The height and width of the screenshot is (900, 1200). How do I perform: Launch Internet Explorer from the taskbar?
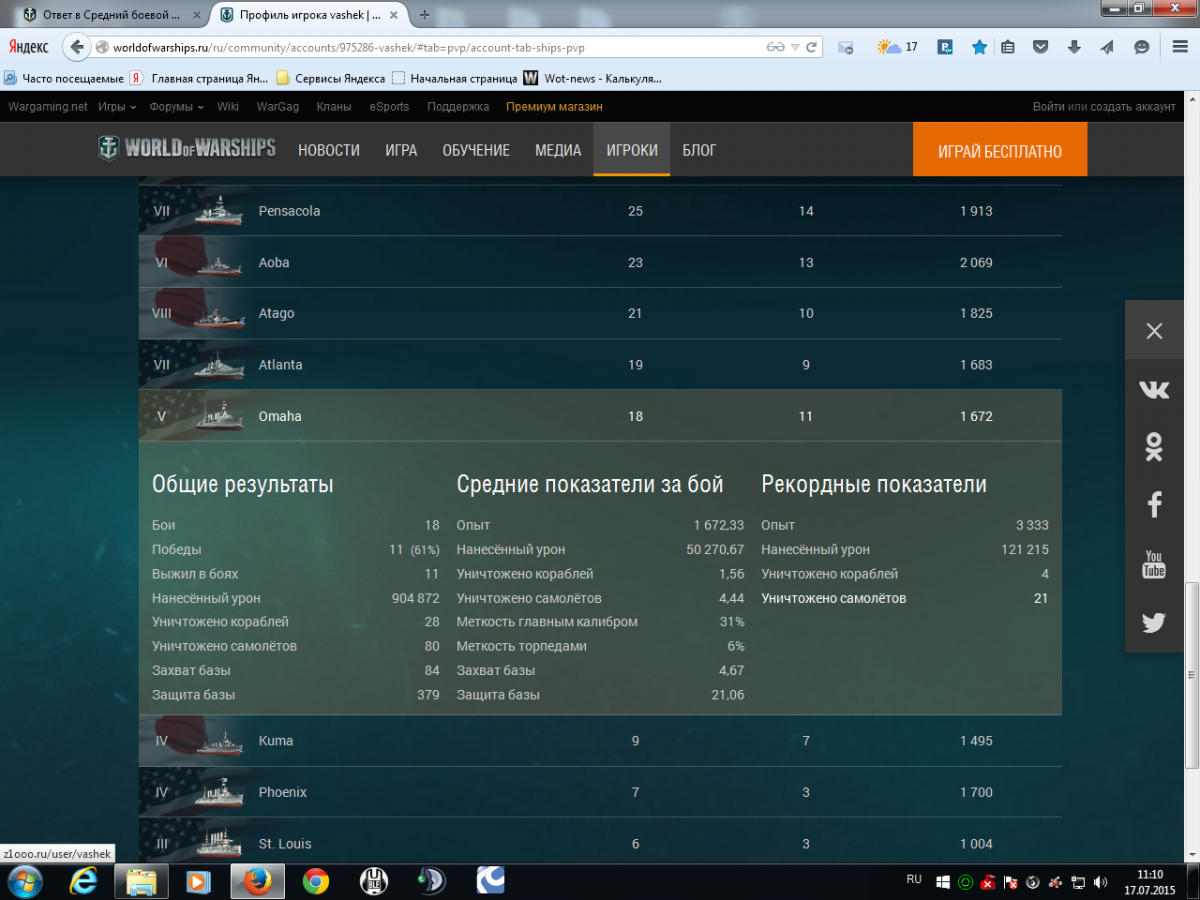click(x=85, y=881)
